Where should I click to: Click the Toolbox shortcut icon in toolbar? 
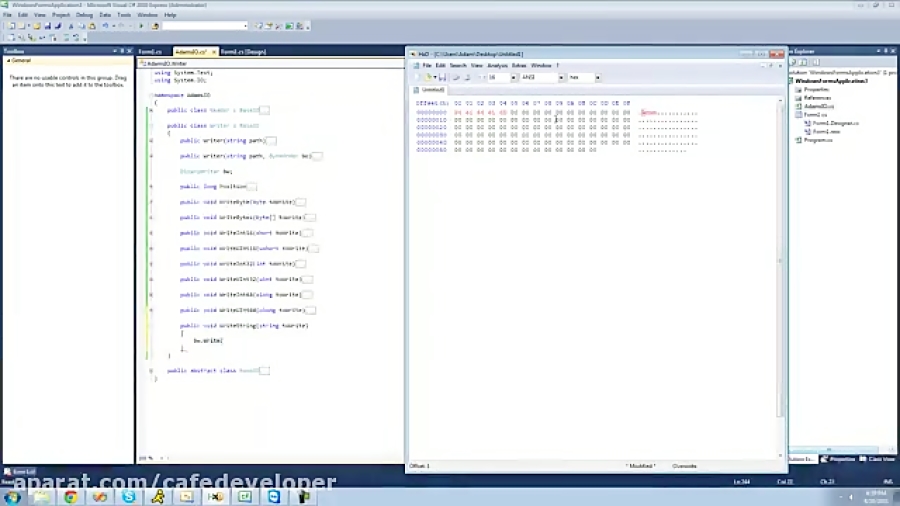pyautogui.click(x=279, y=26)
